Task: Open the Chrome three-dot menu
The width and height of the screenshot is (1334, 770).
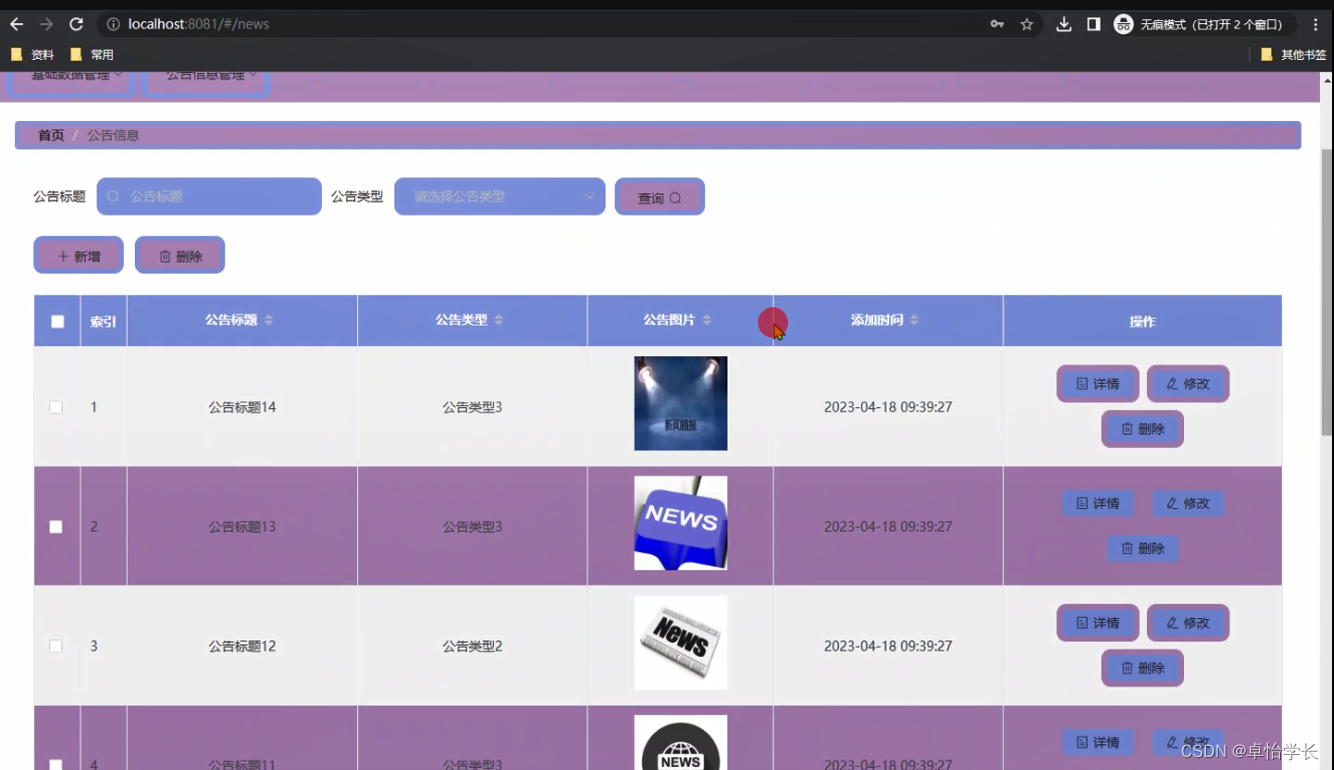Action: coord(1316,24)
